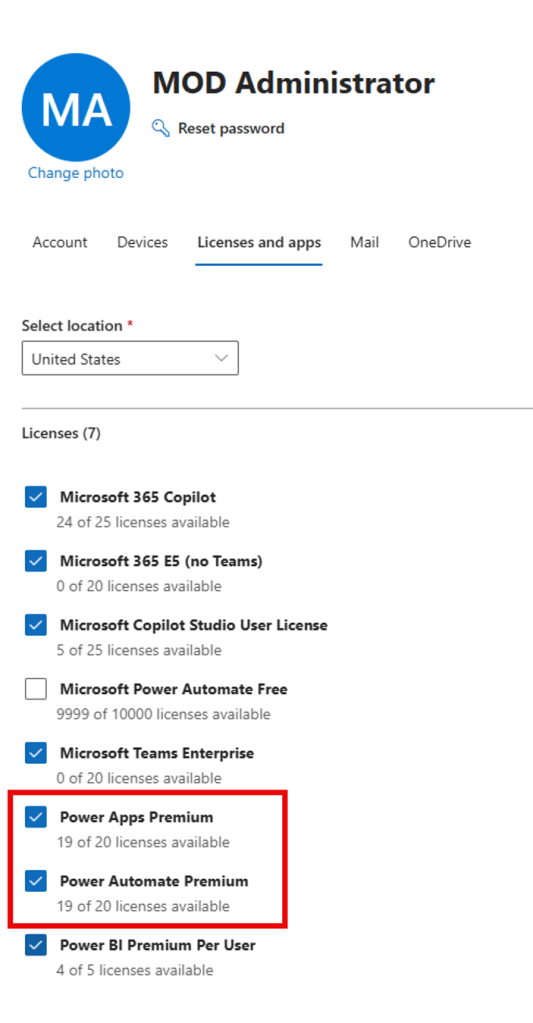Click the Reset password link
Screen dimensions: 533x1023
click(231, 128)
